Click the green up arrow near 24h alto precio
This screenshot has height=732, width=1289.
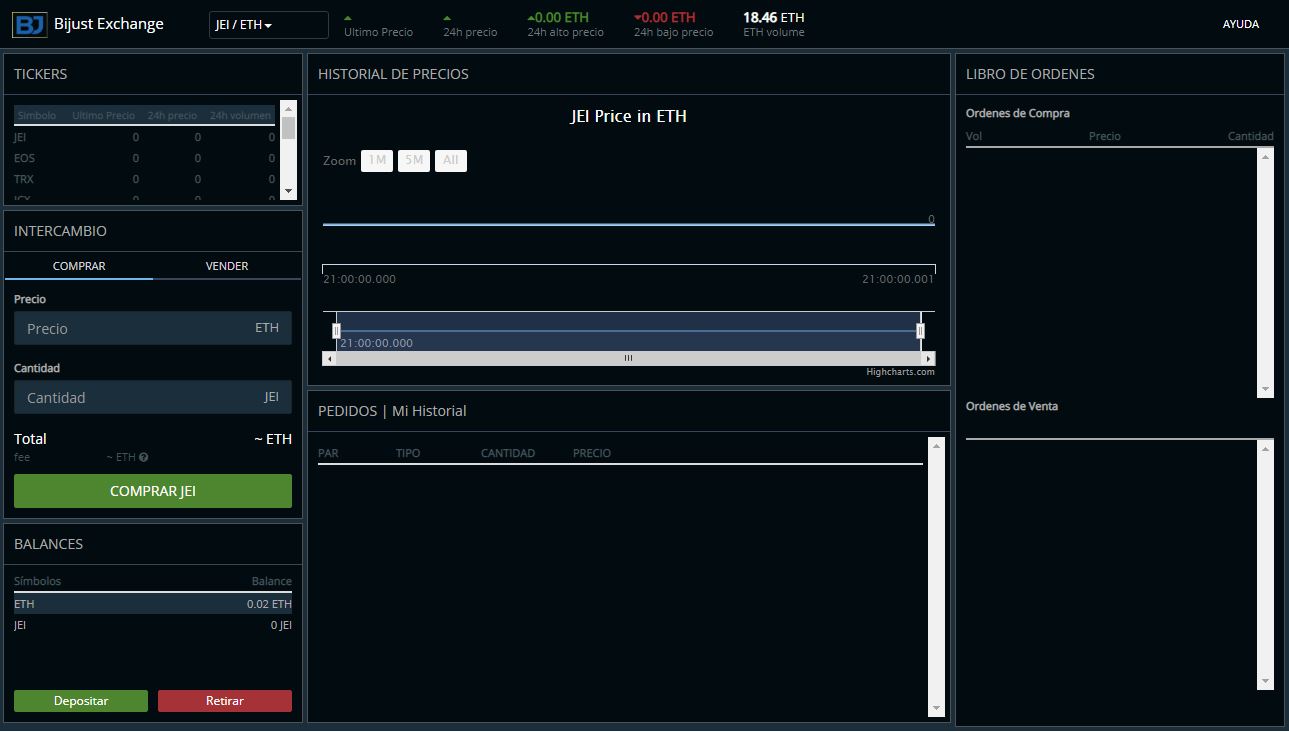click(534, 17)
